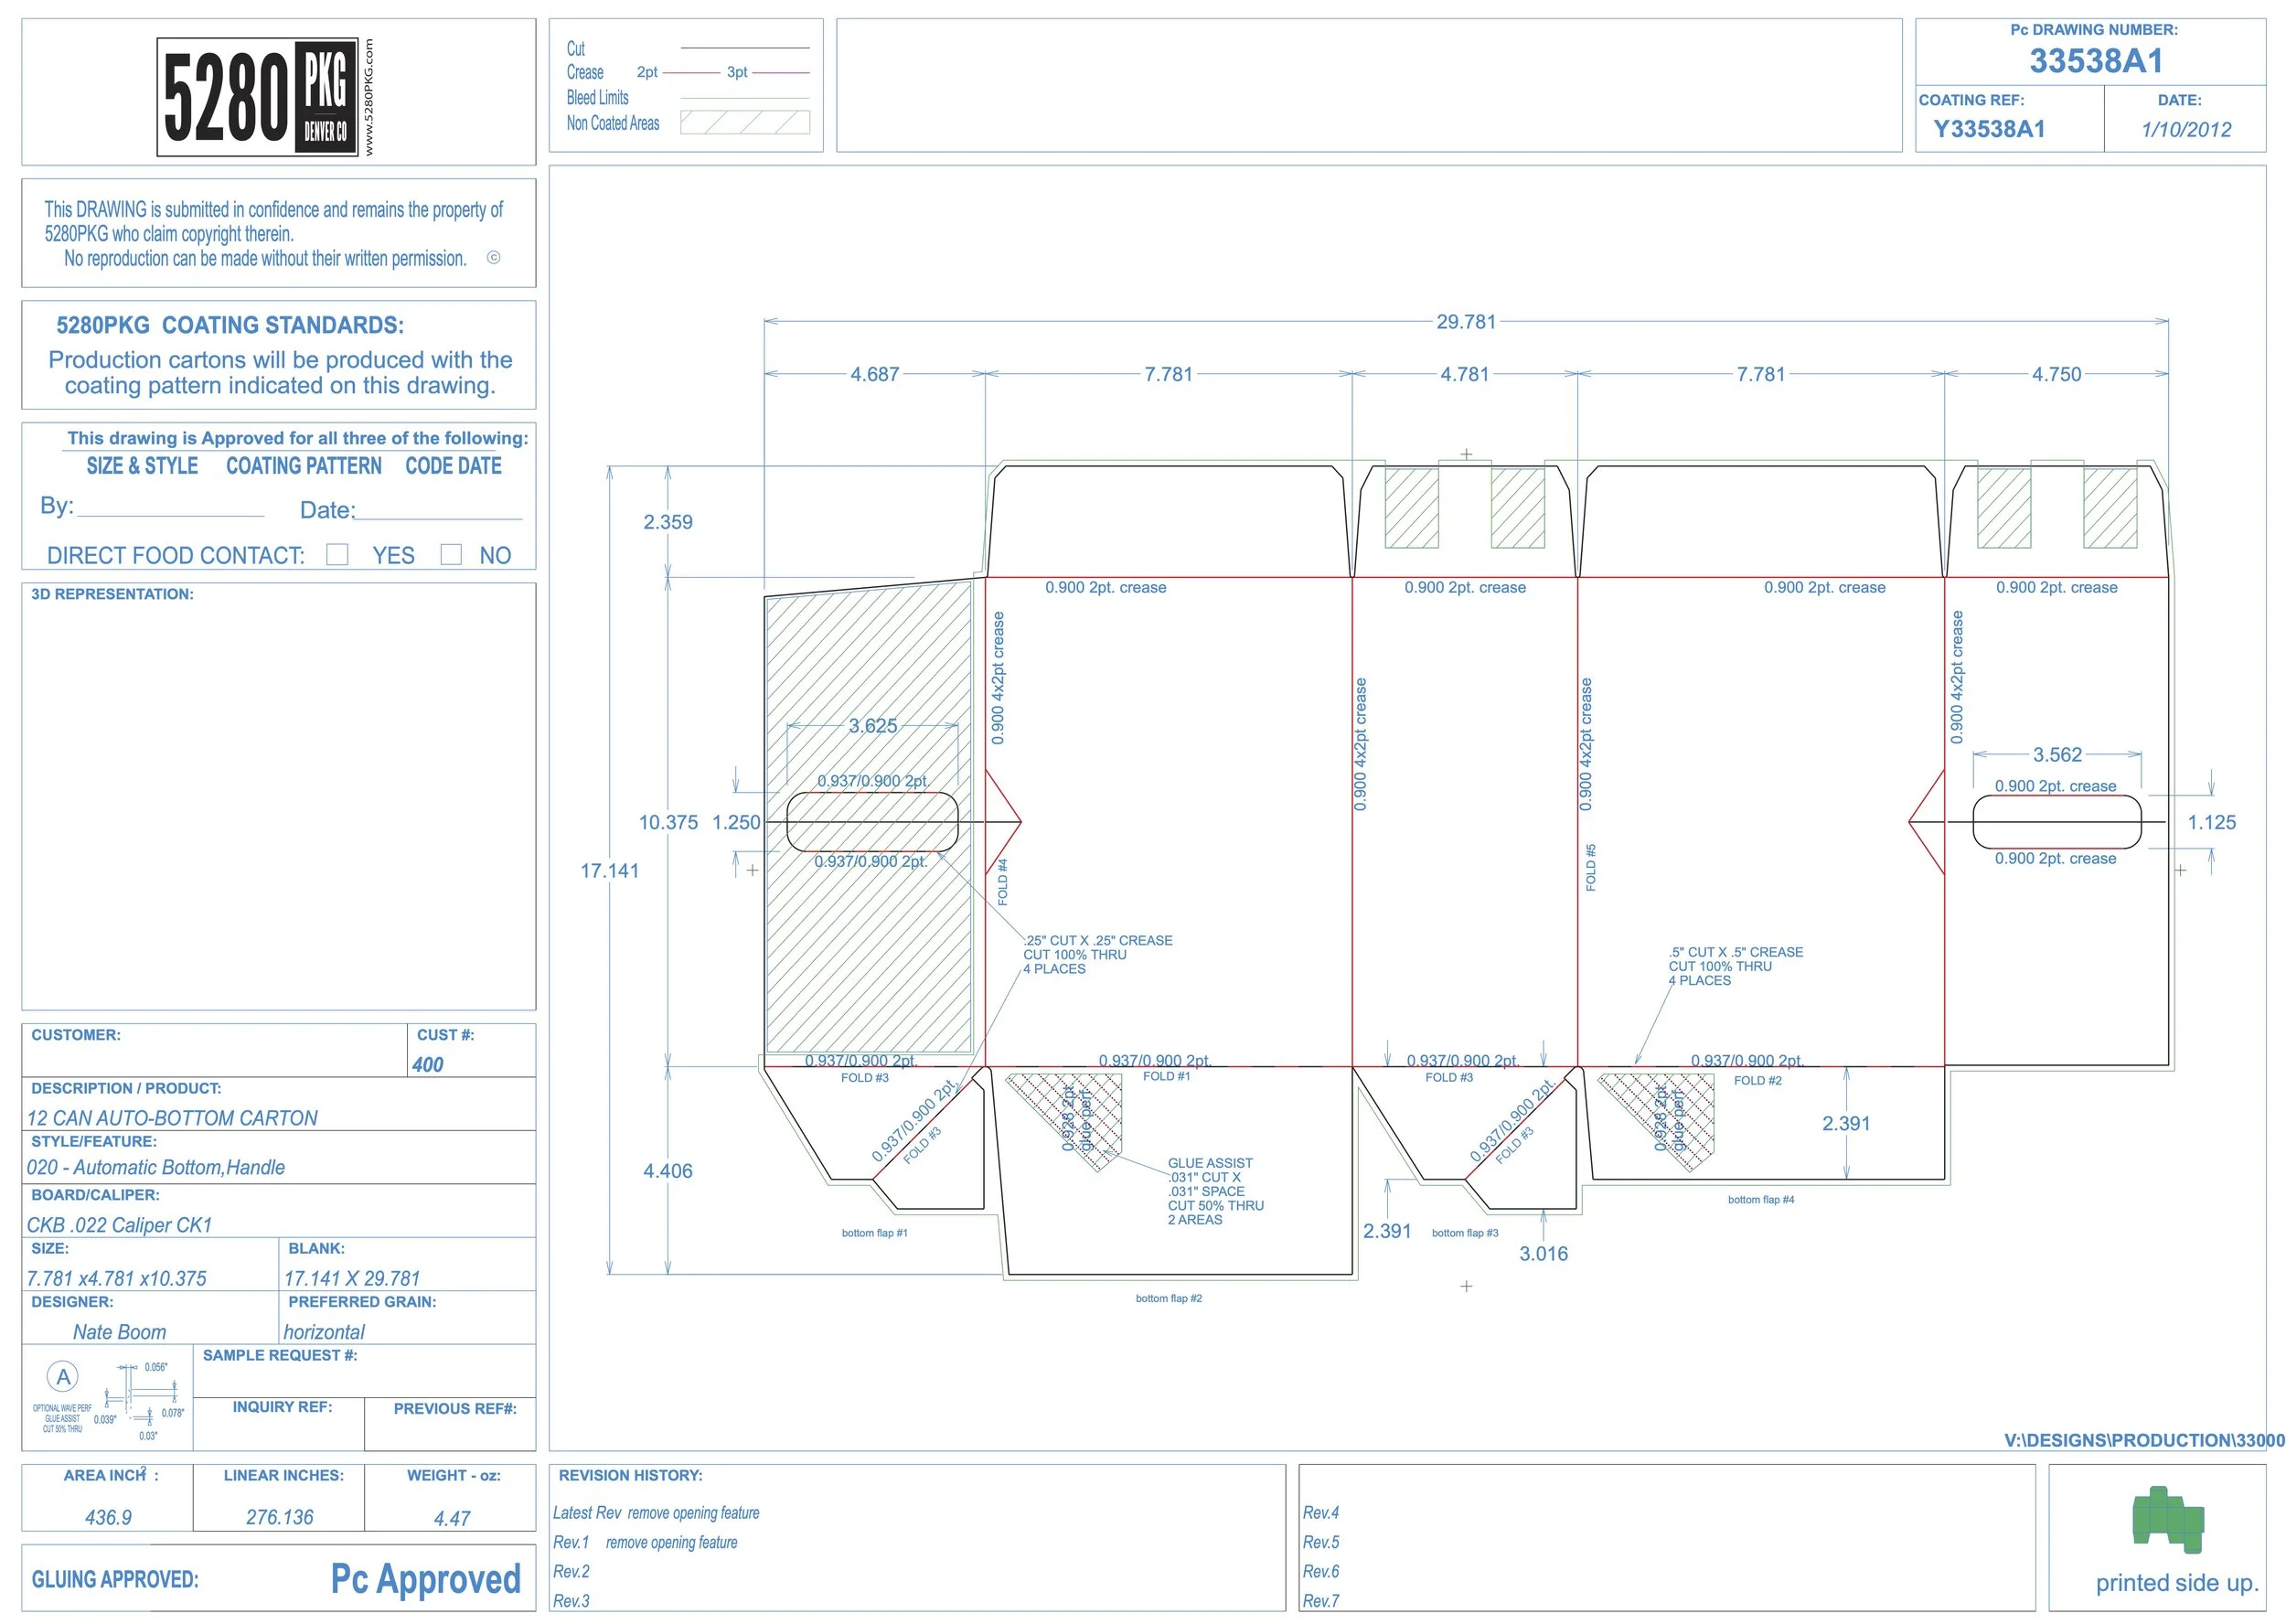Click the Non Coated Areas hatch swatch
2286x1624 pixels.
744,123
